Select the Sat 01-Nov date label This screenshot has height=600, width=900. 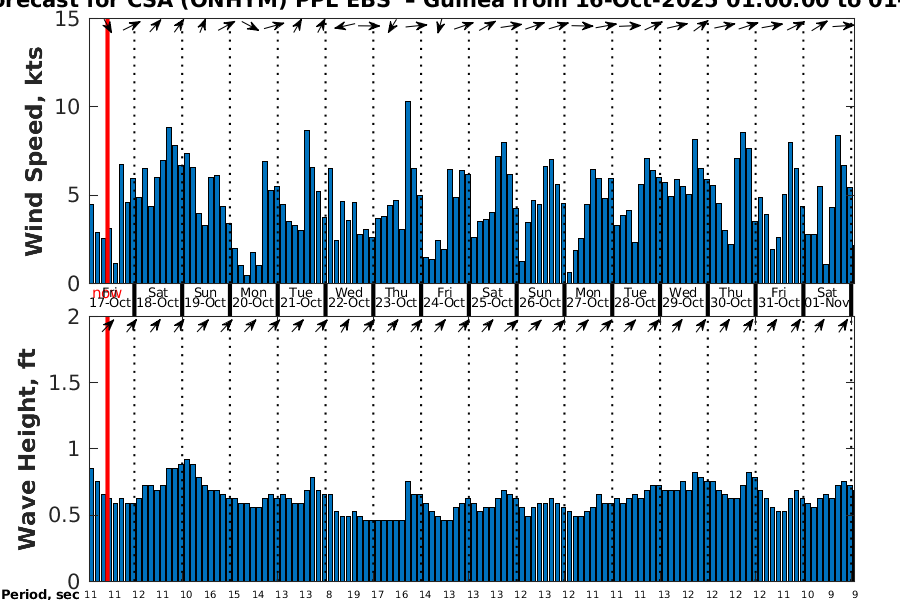click(x=826, y=297)
